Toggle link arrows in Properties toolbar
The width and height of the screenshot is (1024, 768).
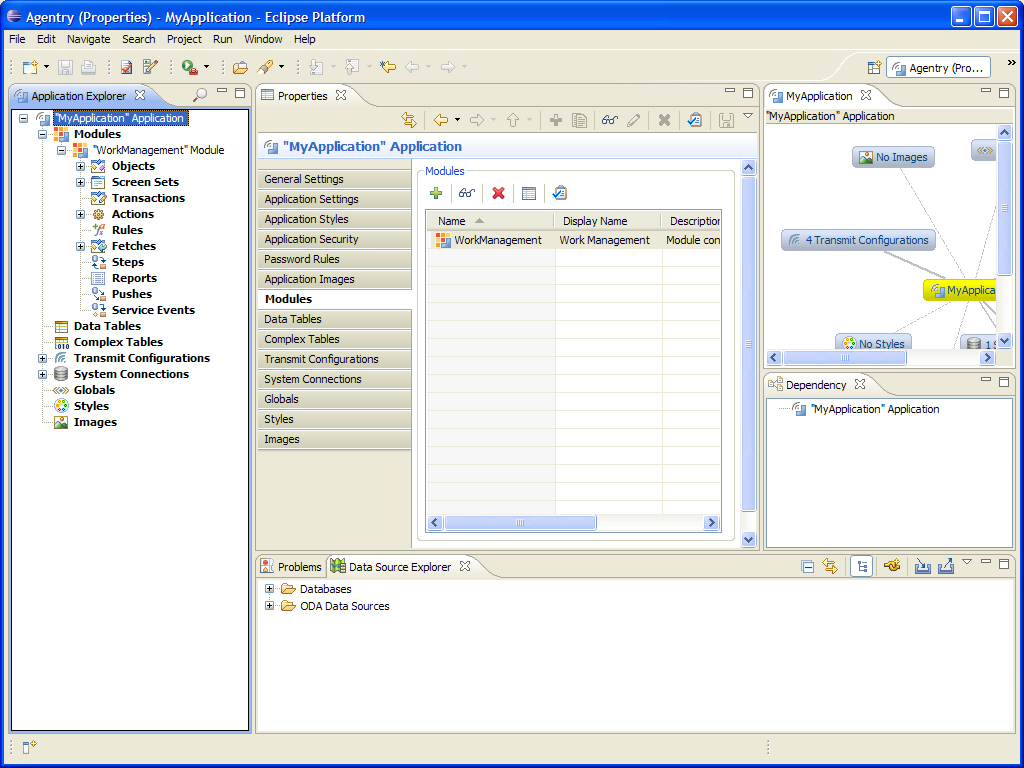(409, 120)
